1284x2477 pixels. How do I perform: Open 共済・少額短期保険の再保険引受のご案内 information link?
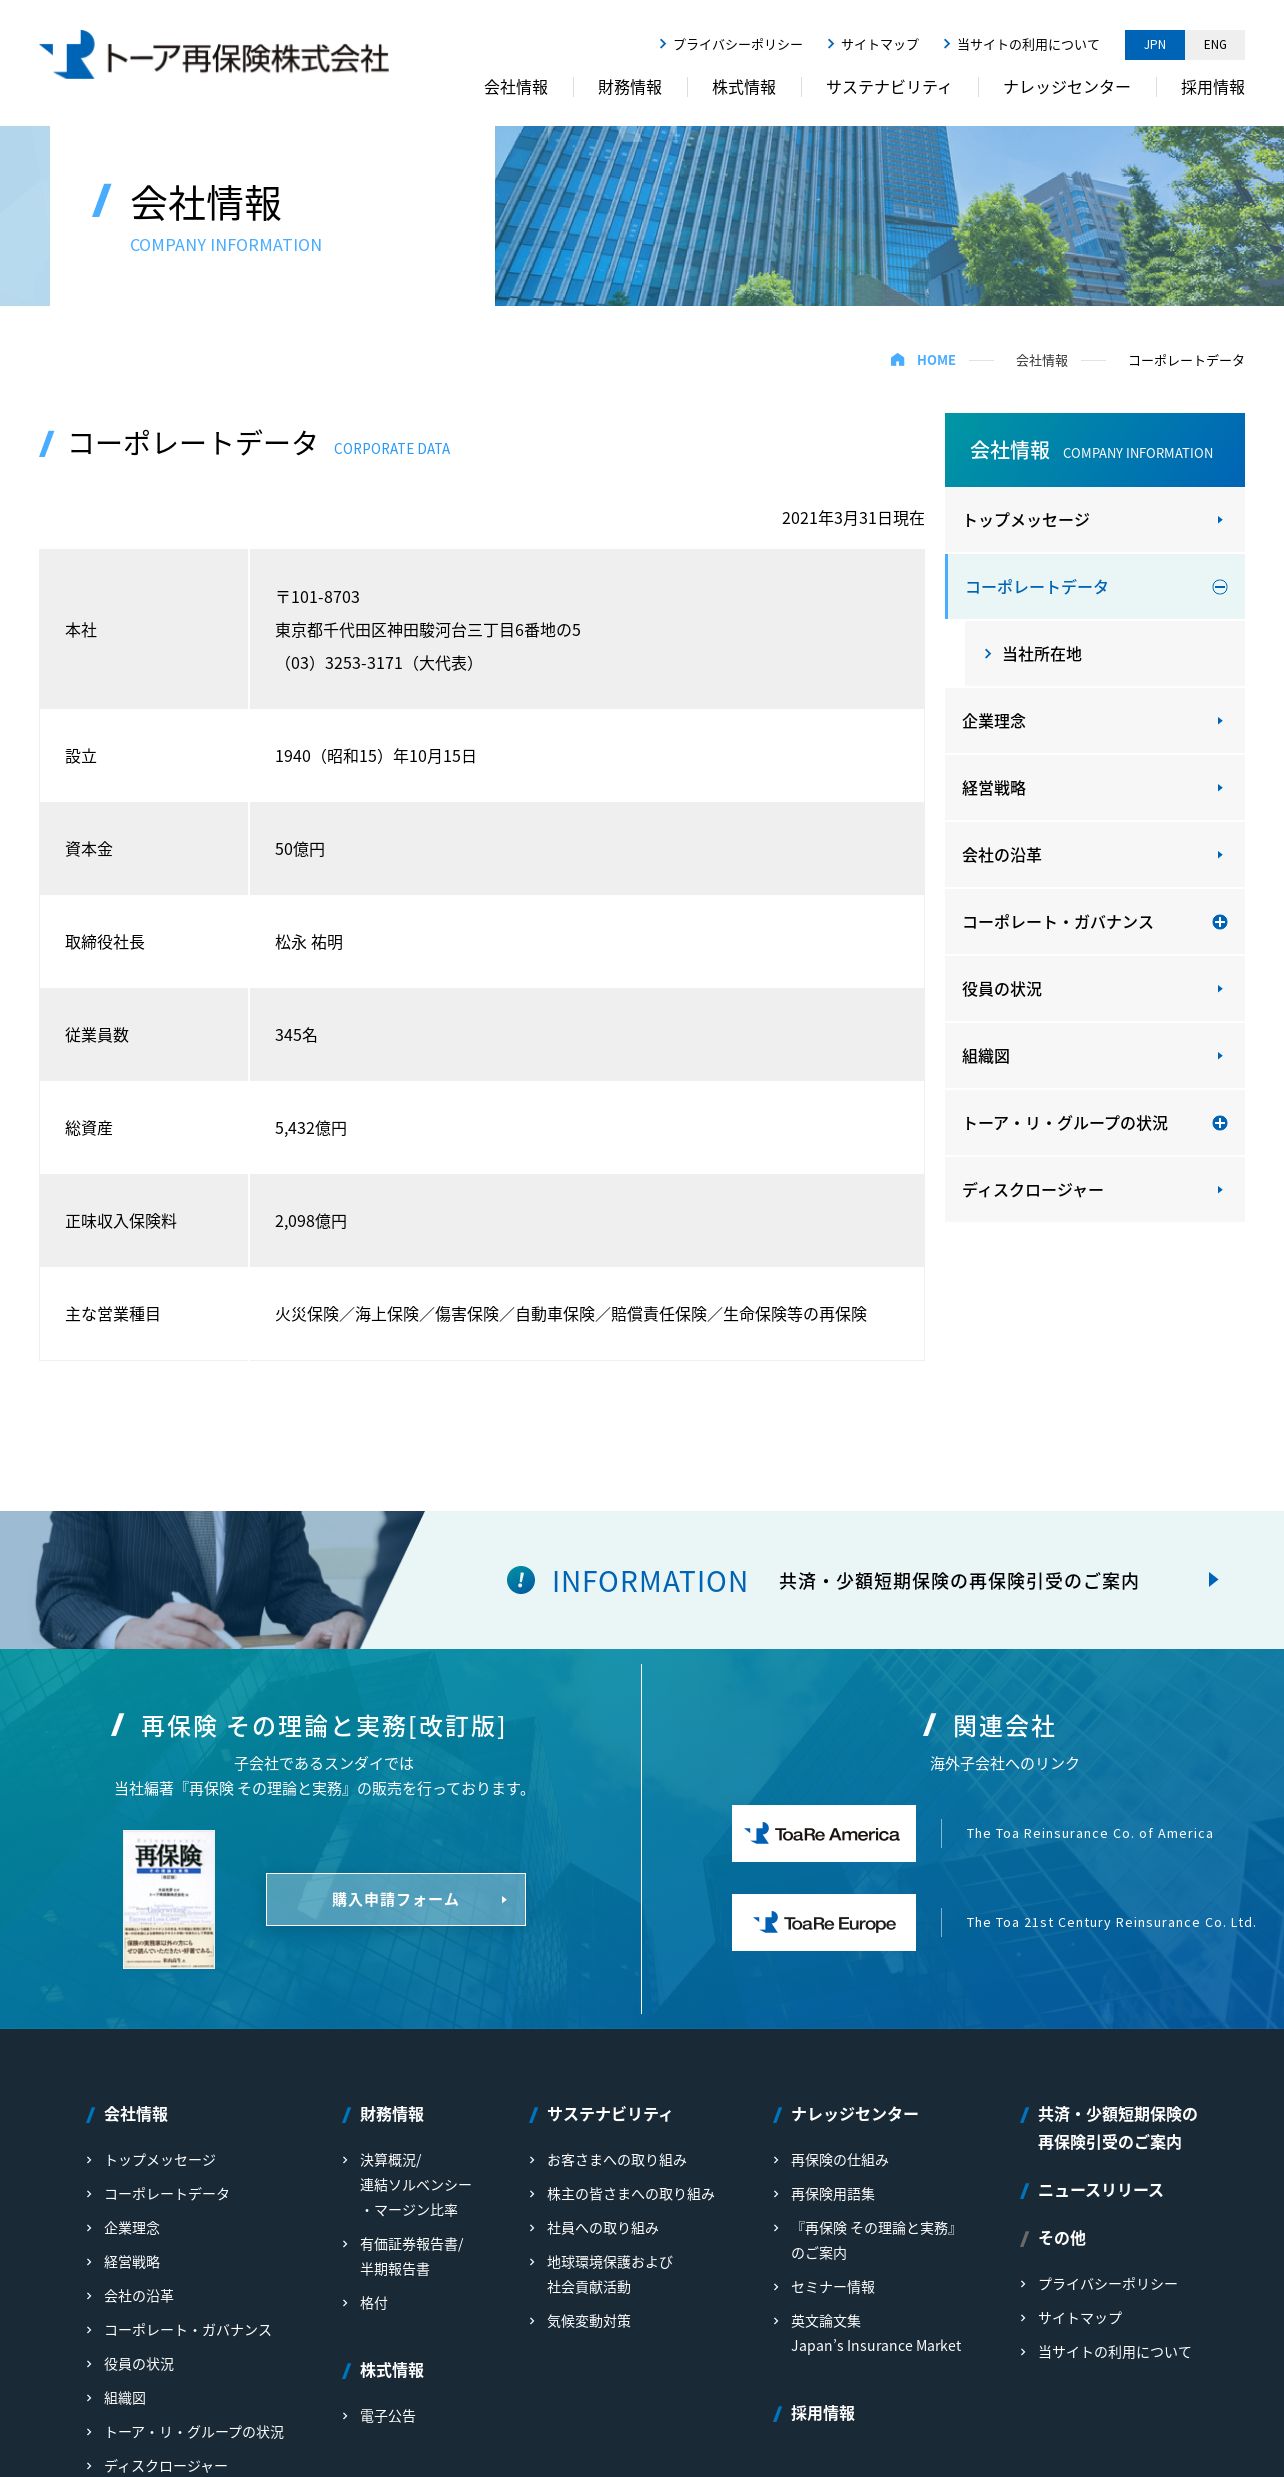click(959, 1580)
